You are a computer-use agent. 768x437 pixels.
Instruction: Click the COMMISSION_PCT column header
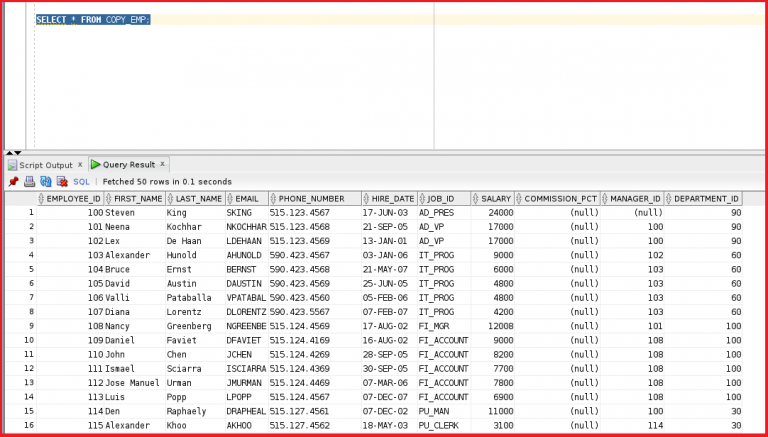(x=557, y=199)
